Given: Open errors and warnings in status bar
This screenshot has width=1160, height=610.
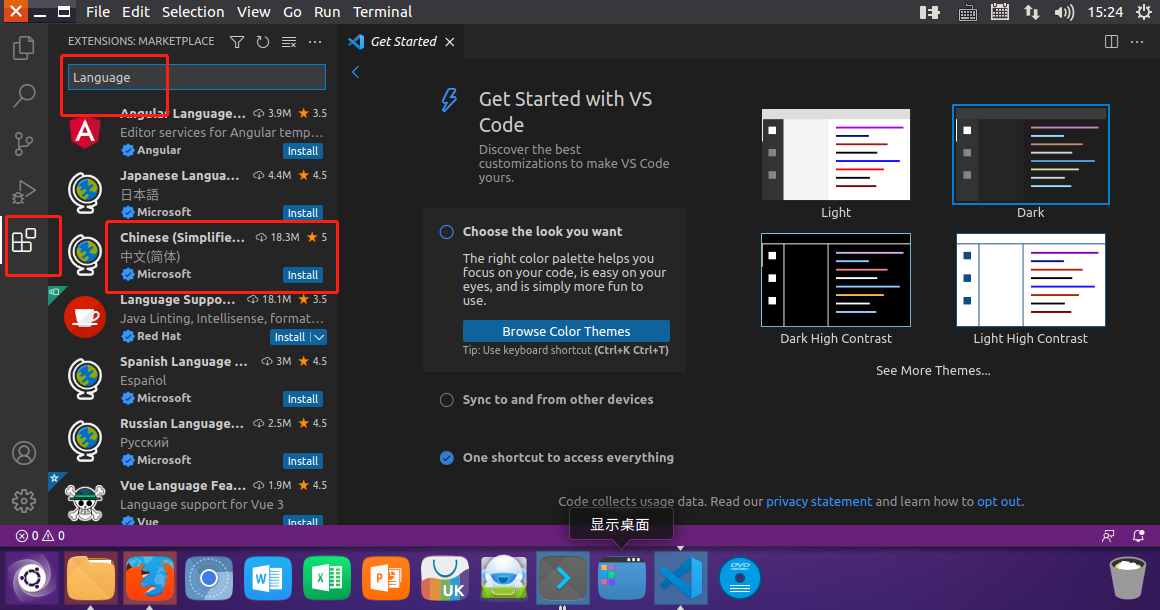Looking at the screenshot, I should 41,536.
